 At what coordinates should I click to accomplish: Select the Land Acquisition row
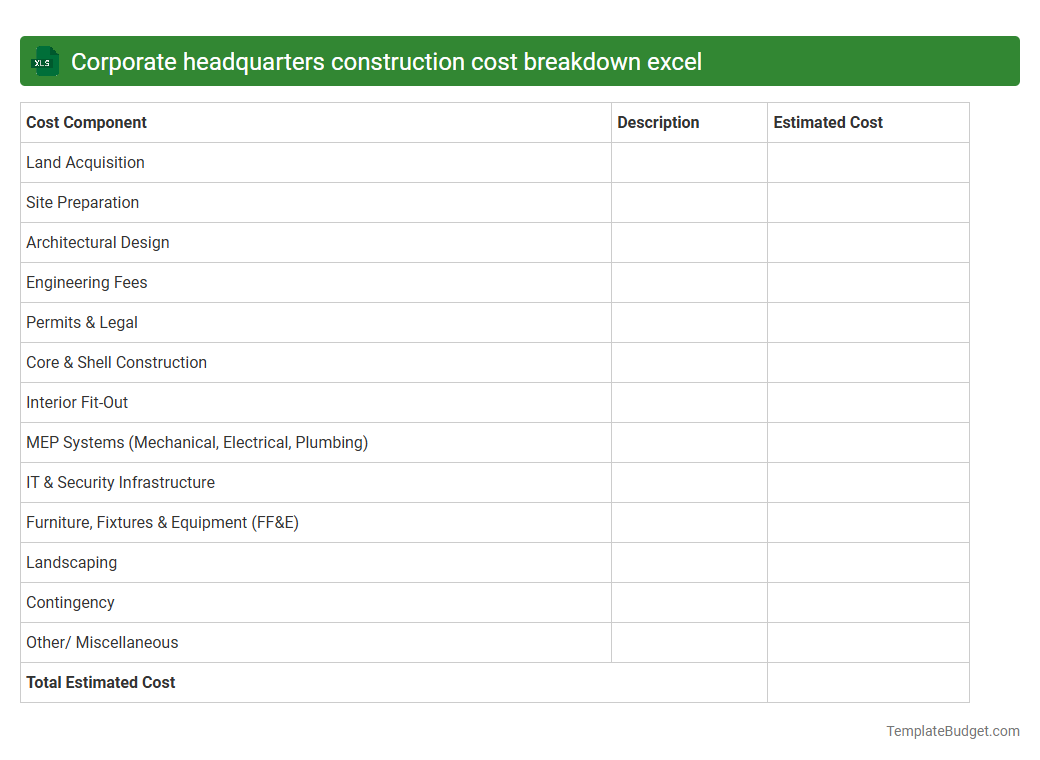click(x=85, y=162)
